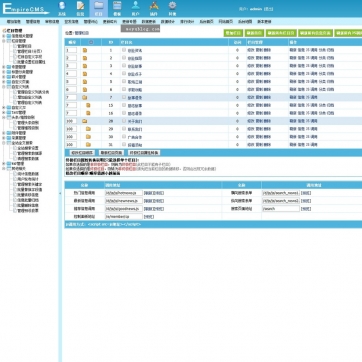Click the folder icon in row ID 6
362x362 pixels.
(x=85, y=90)
